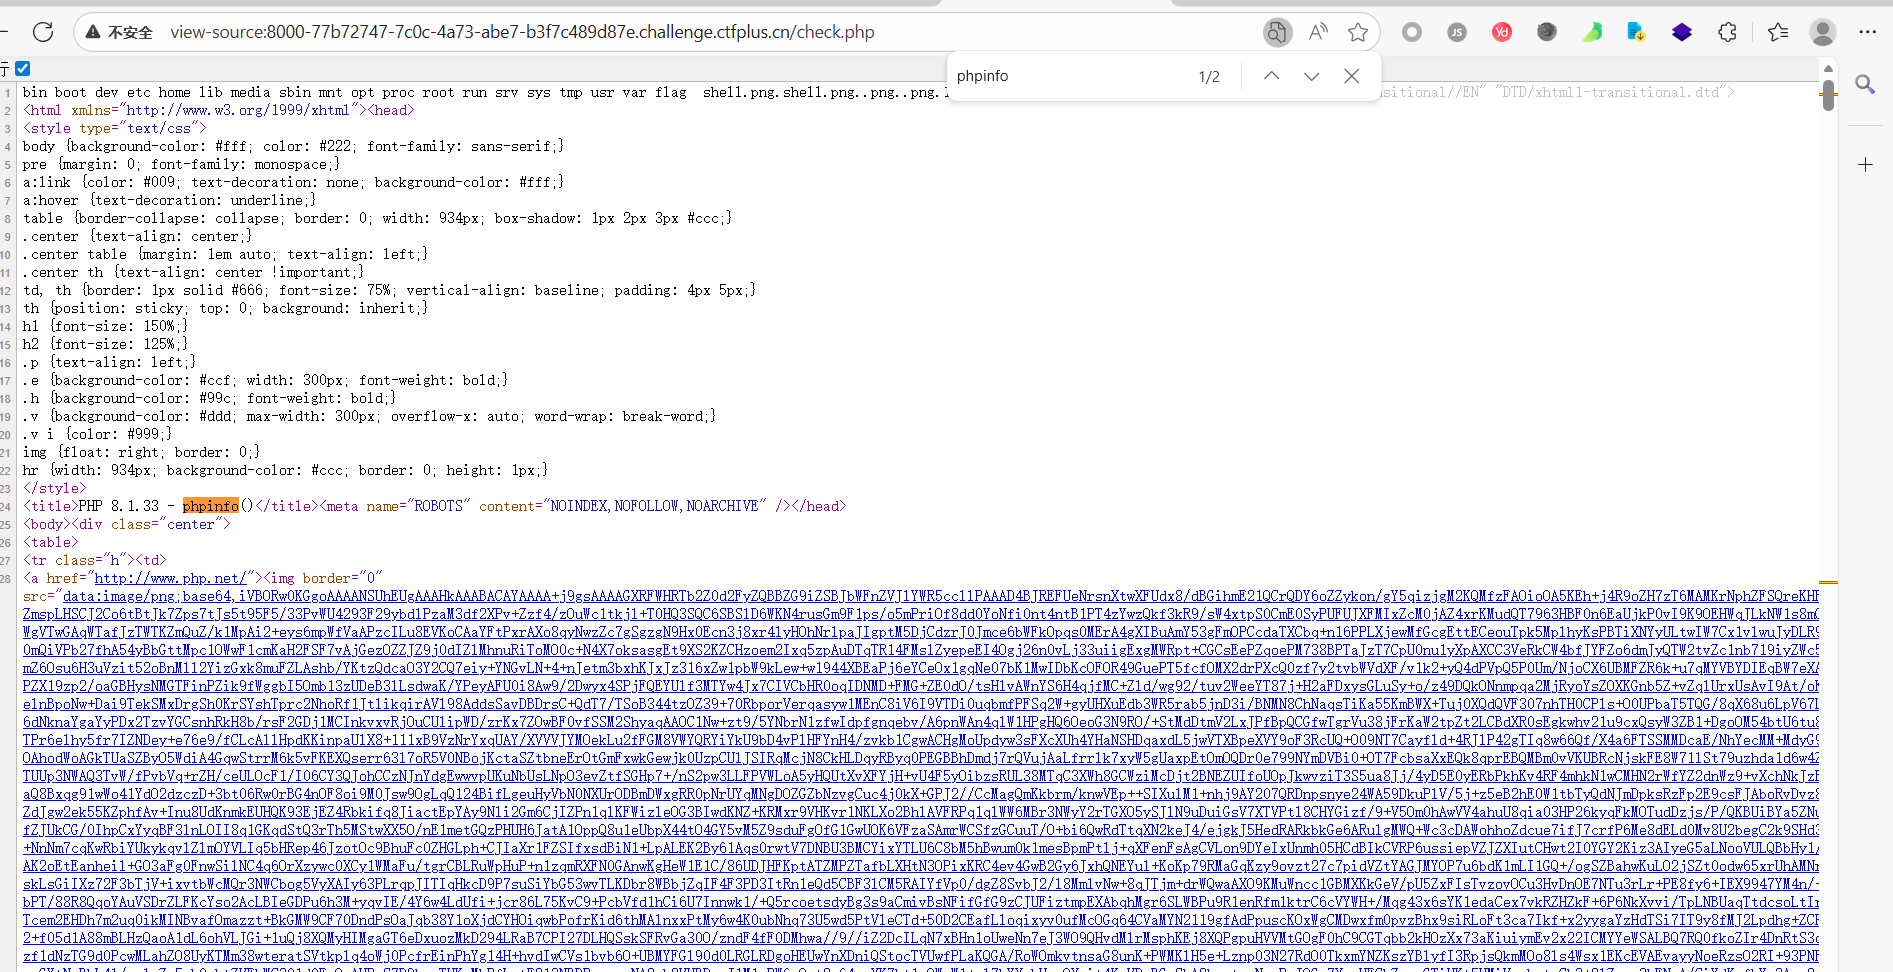Click the vertical scrollbar up arrow
The width and height of the screenshot is (1893, 972).
[x=1828, y=69]
